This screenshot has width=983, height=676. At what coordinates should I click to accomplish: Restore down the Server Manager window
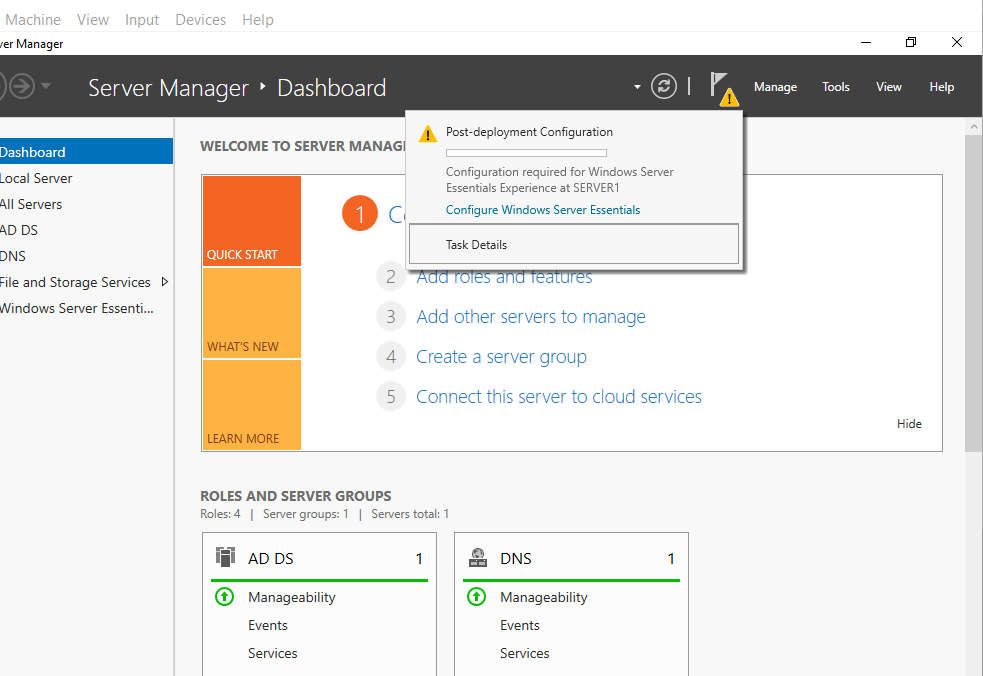click(911, 42)
